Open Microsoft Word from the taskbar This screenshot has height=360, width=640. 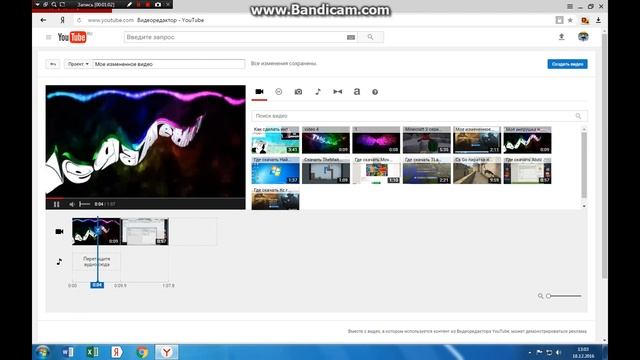68,352
